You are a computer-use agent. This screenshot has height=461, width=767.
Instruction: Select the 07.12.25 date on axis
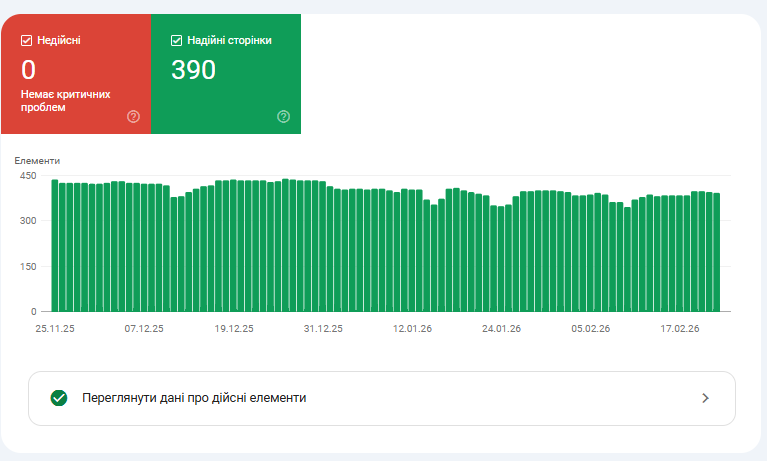144,327
